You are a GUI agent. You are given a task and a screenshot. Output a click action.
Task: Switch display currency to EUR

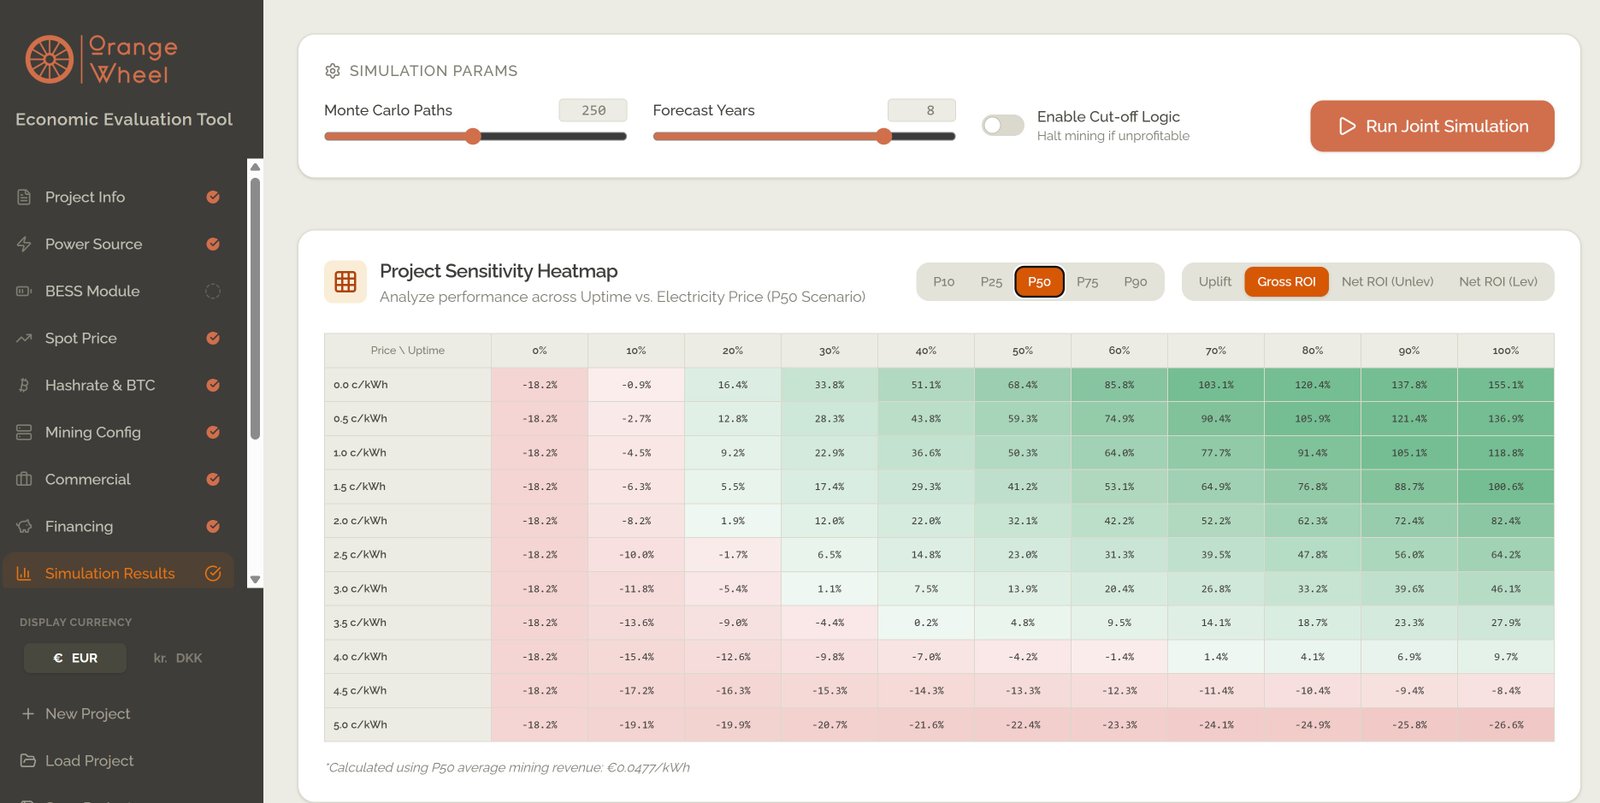[75, 658]
